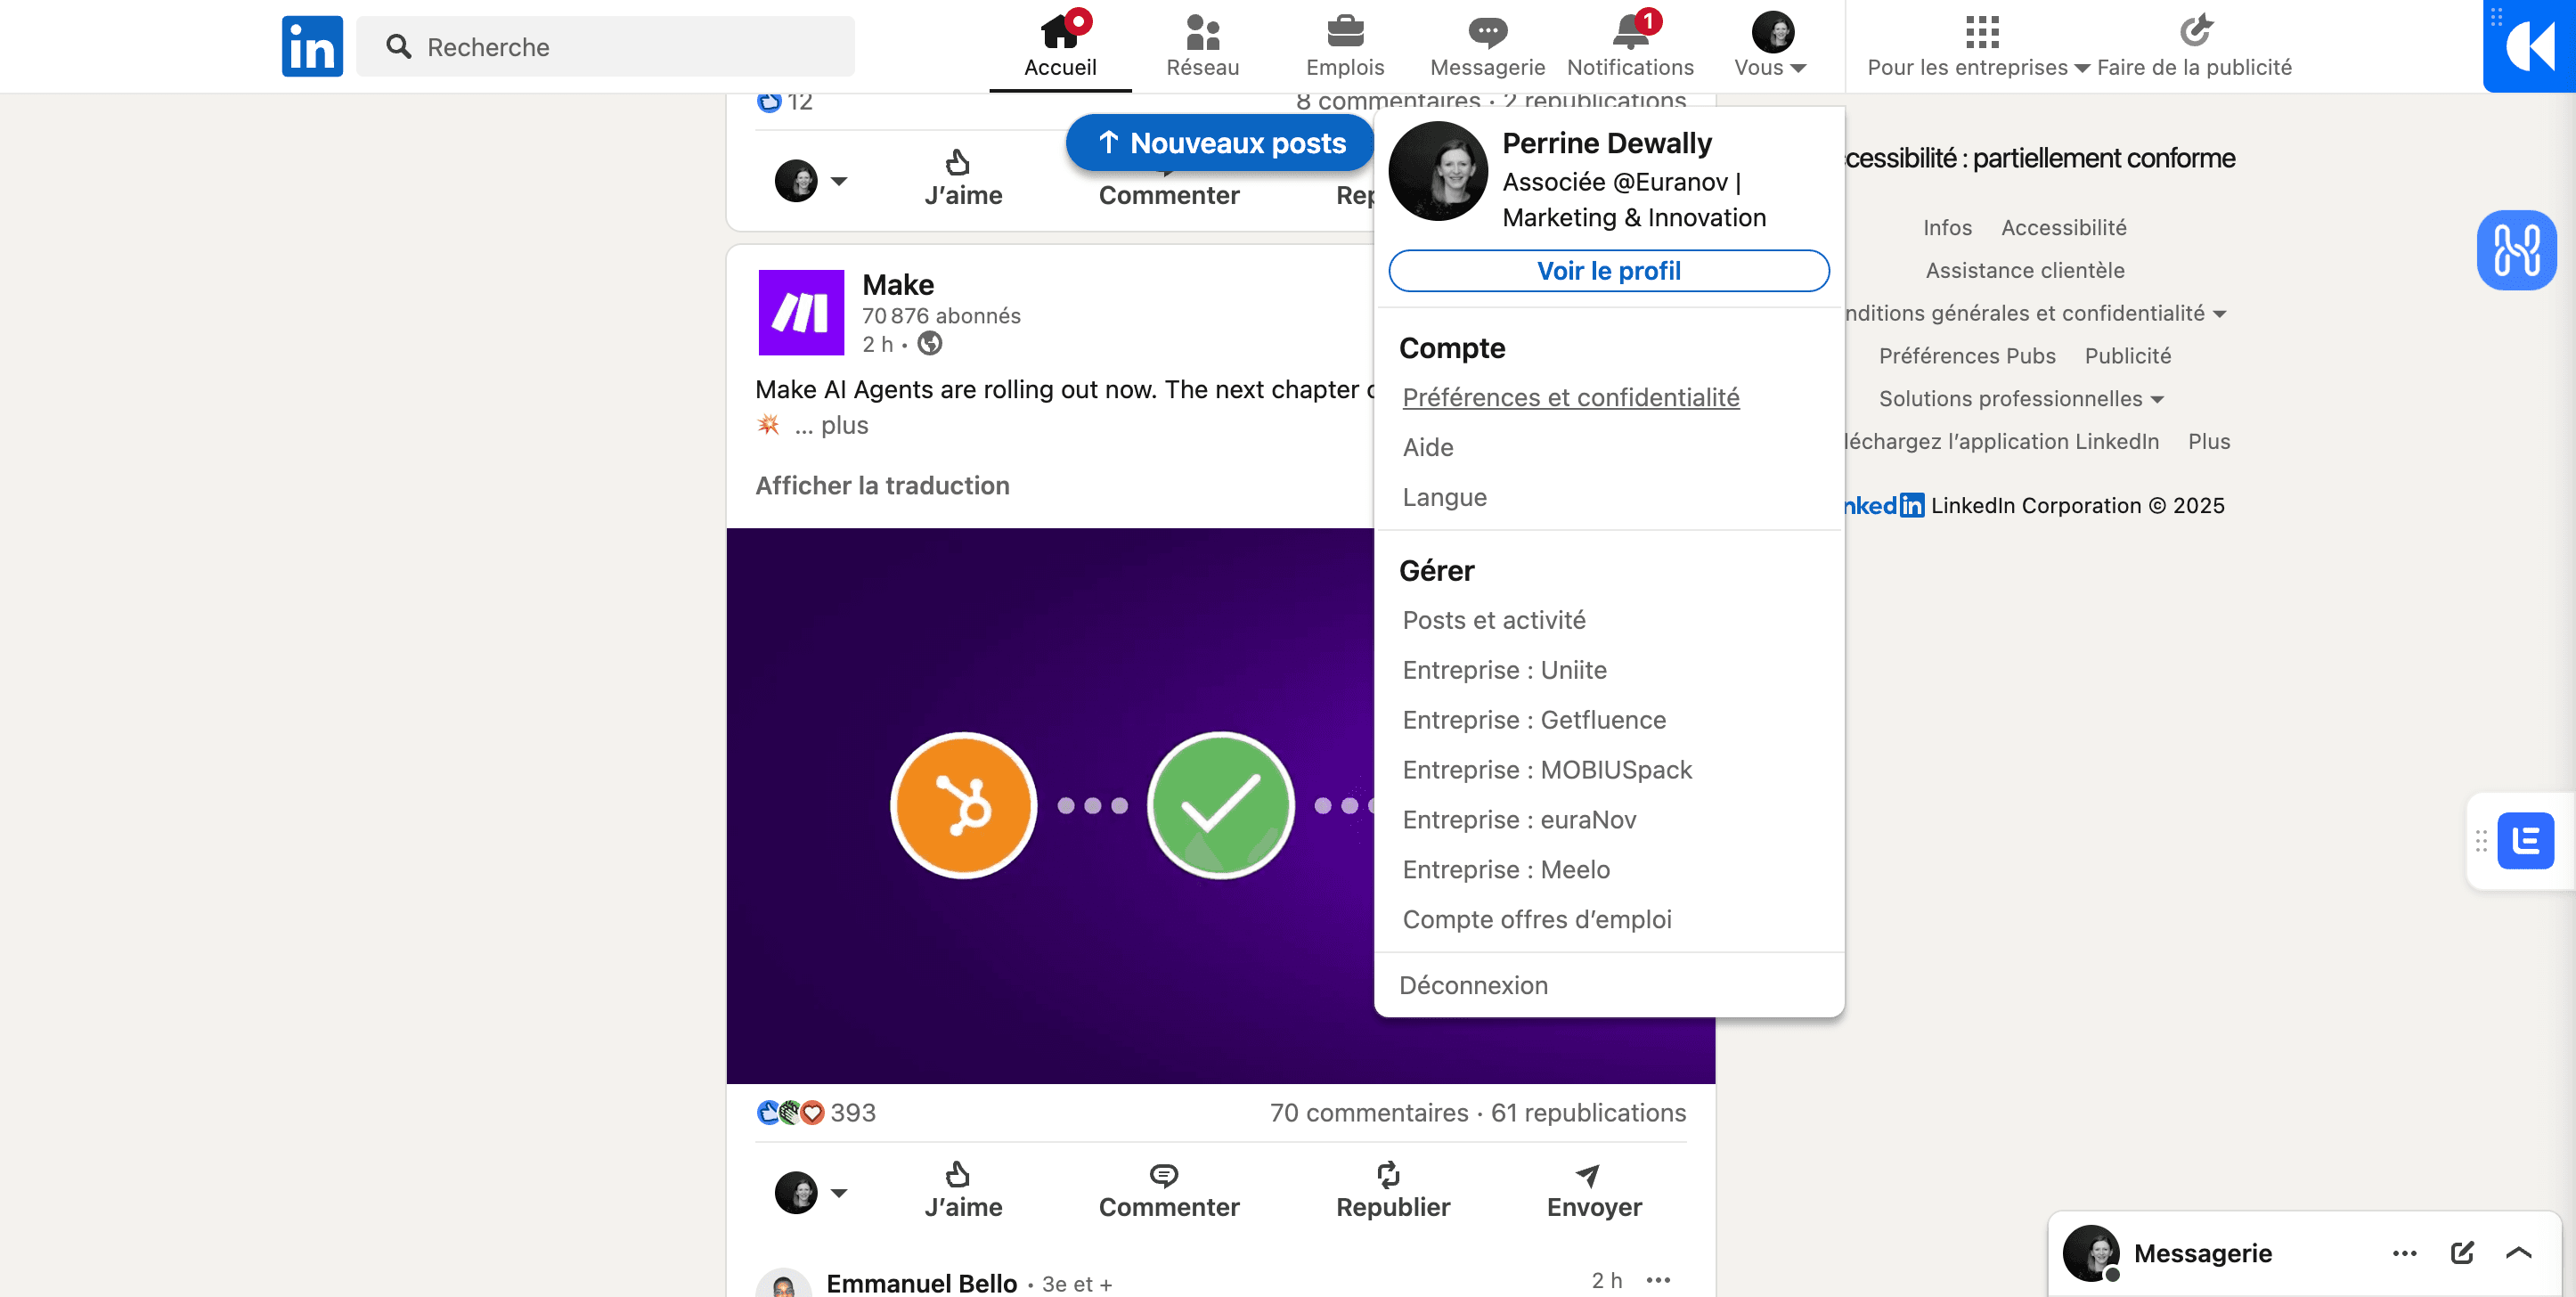Open Préférences Pubs link
Image resolution: width=2576 pixels, height=1297 pixels.
1967,356
